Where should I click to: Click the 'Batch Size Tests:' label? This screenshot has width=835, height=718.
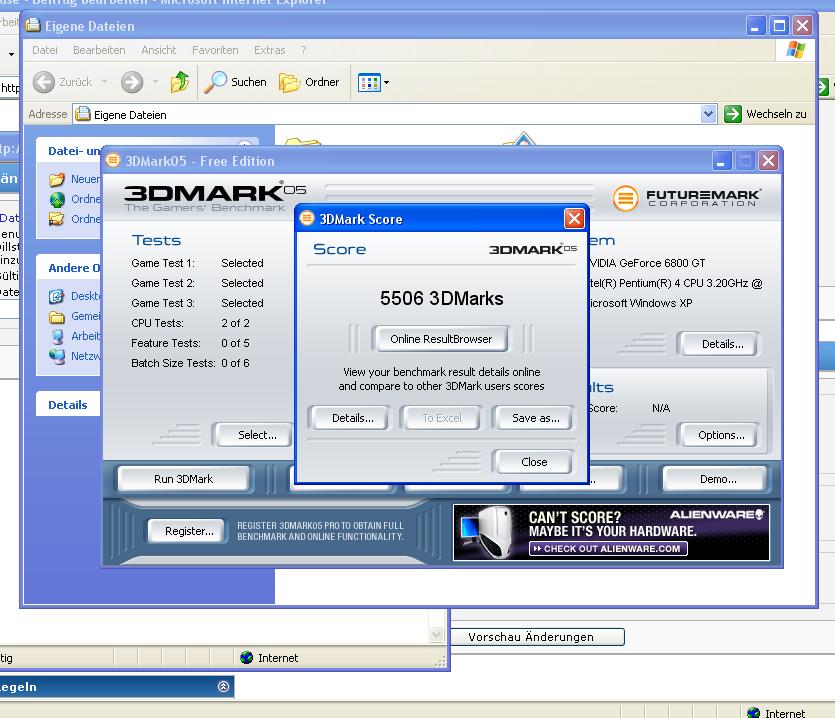pos(173,363)
